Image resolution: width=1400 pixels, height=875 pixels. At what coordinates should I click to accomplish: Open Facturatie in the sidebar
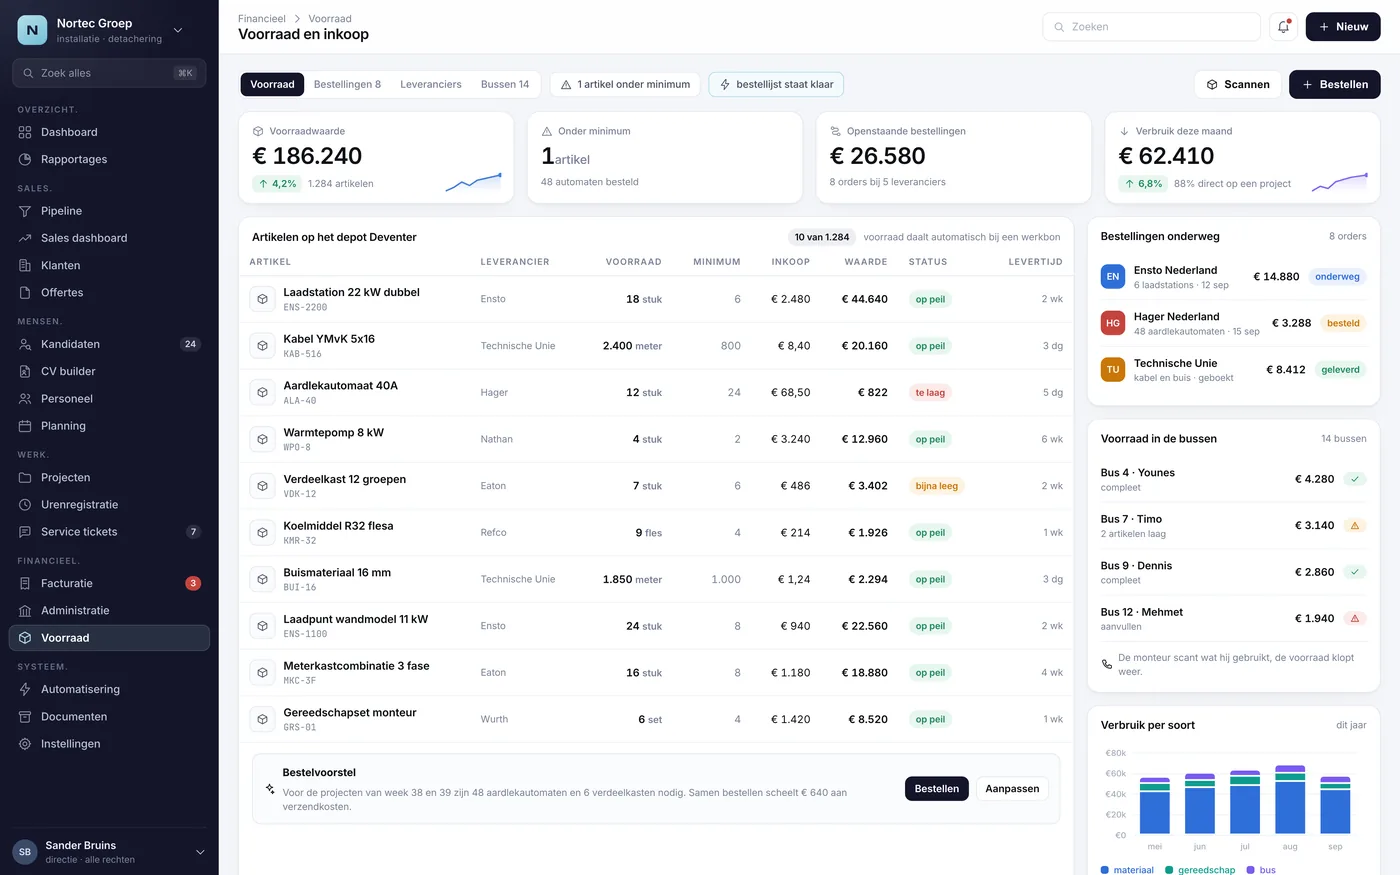click(x=109, y=583)
